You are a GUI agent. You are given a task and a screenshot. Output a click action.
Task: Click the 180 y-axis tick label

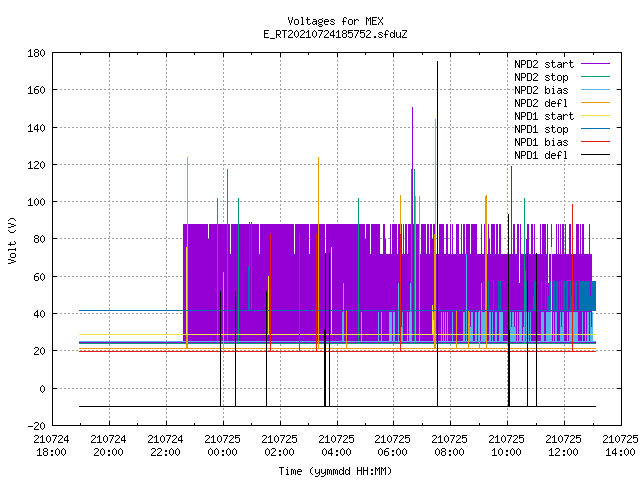point(36,53)
